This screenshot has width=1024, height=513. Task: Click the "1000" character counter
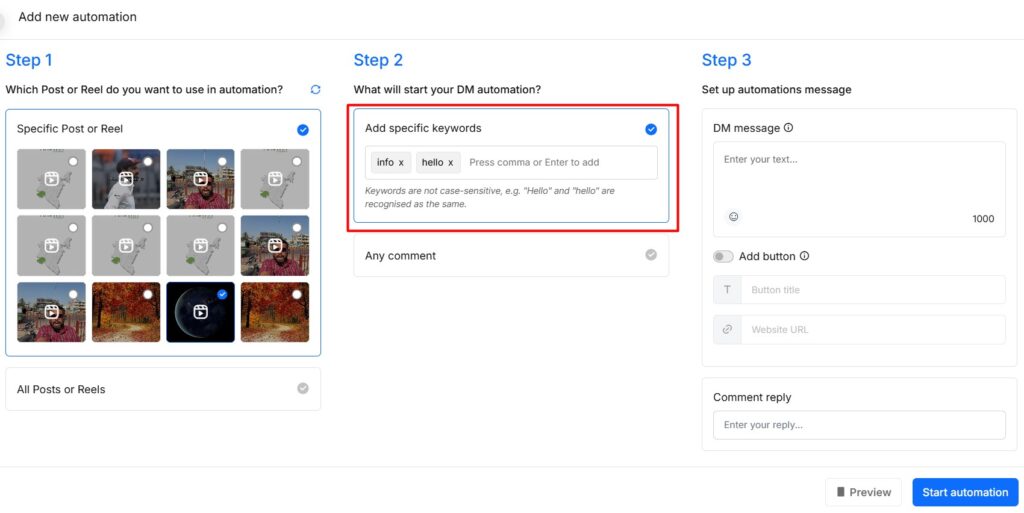(983, 219)
